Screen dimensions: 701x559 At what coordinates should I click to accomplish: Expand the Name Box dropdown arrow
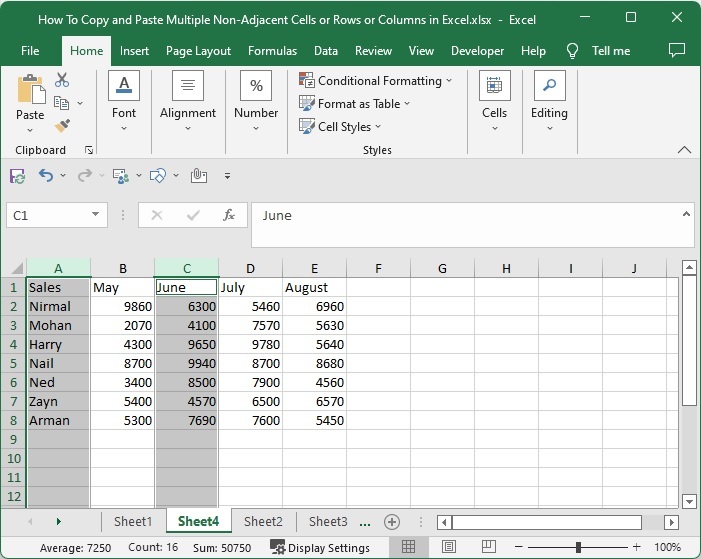96,215
